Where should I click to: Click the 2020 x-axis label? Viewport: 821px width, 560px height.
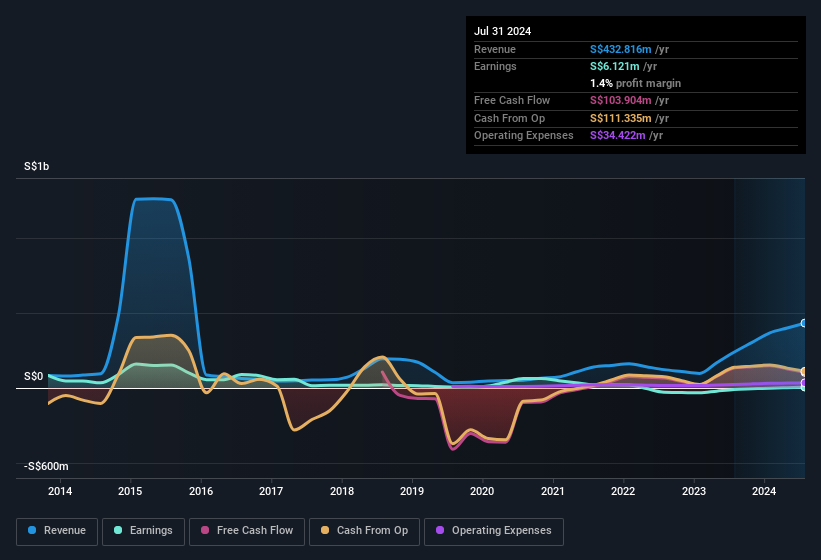click(x=482, y=491)
